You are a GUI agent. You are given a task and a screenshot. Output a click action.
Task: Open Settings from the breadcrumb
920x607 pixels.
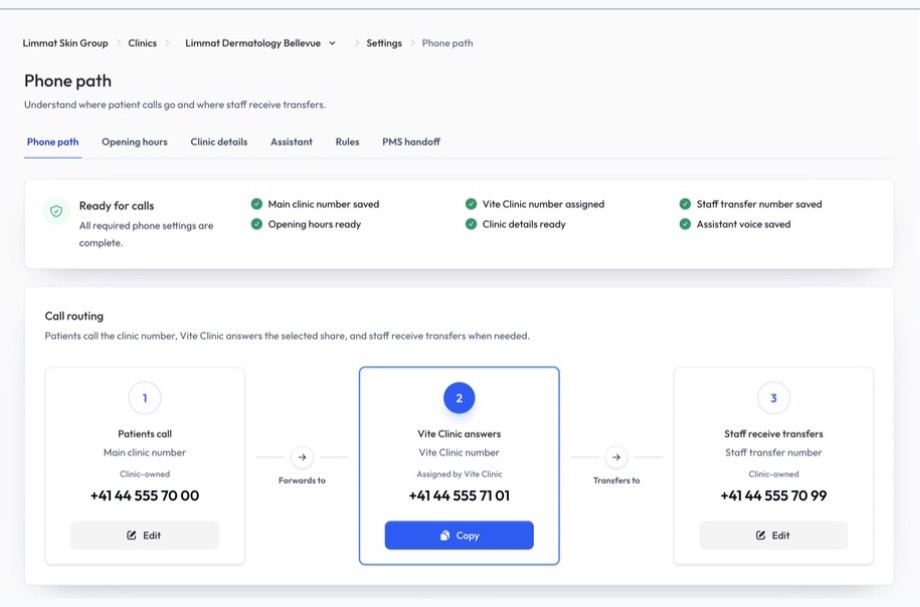(x=384, y=43)
